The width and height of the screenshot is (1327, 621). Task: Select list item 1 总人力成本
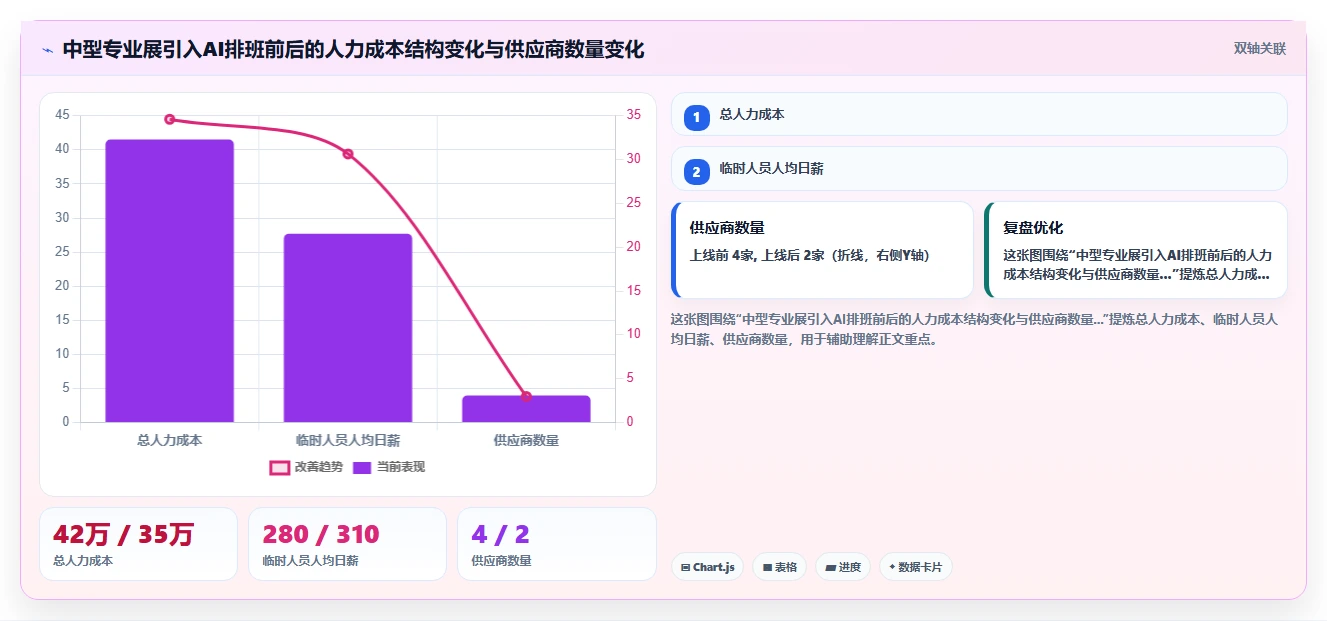coord(979,114)
